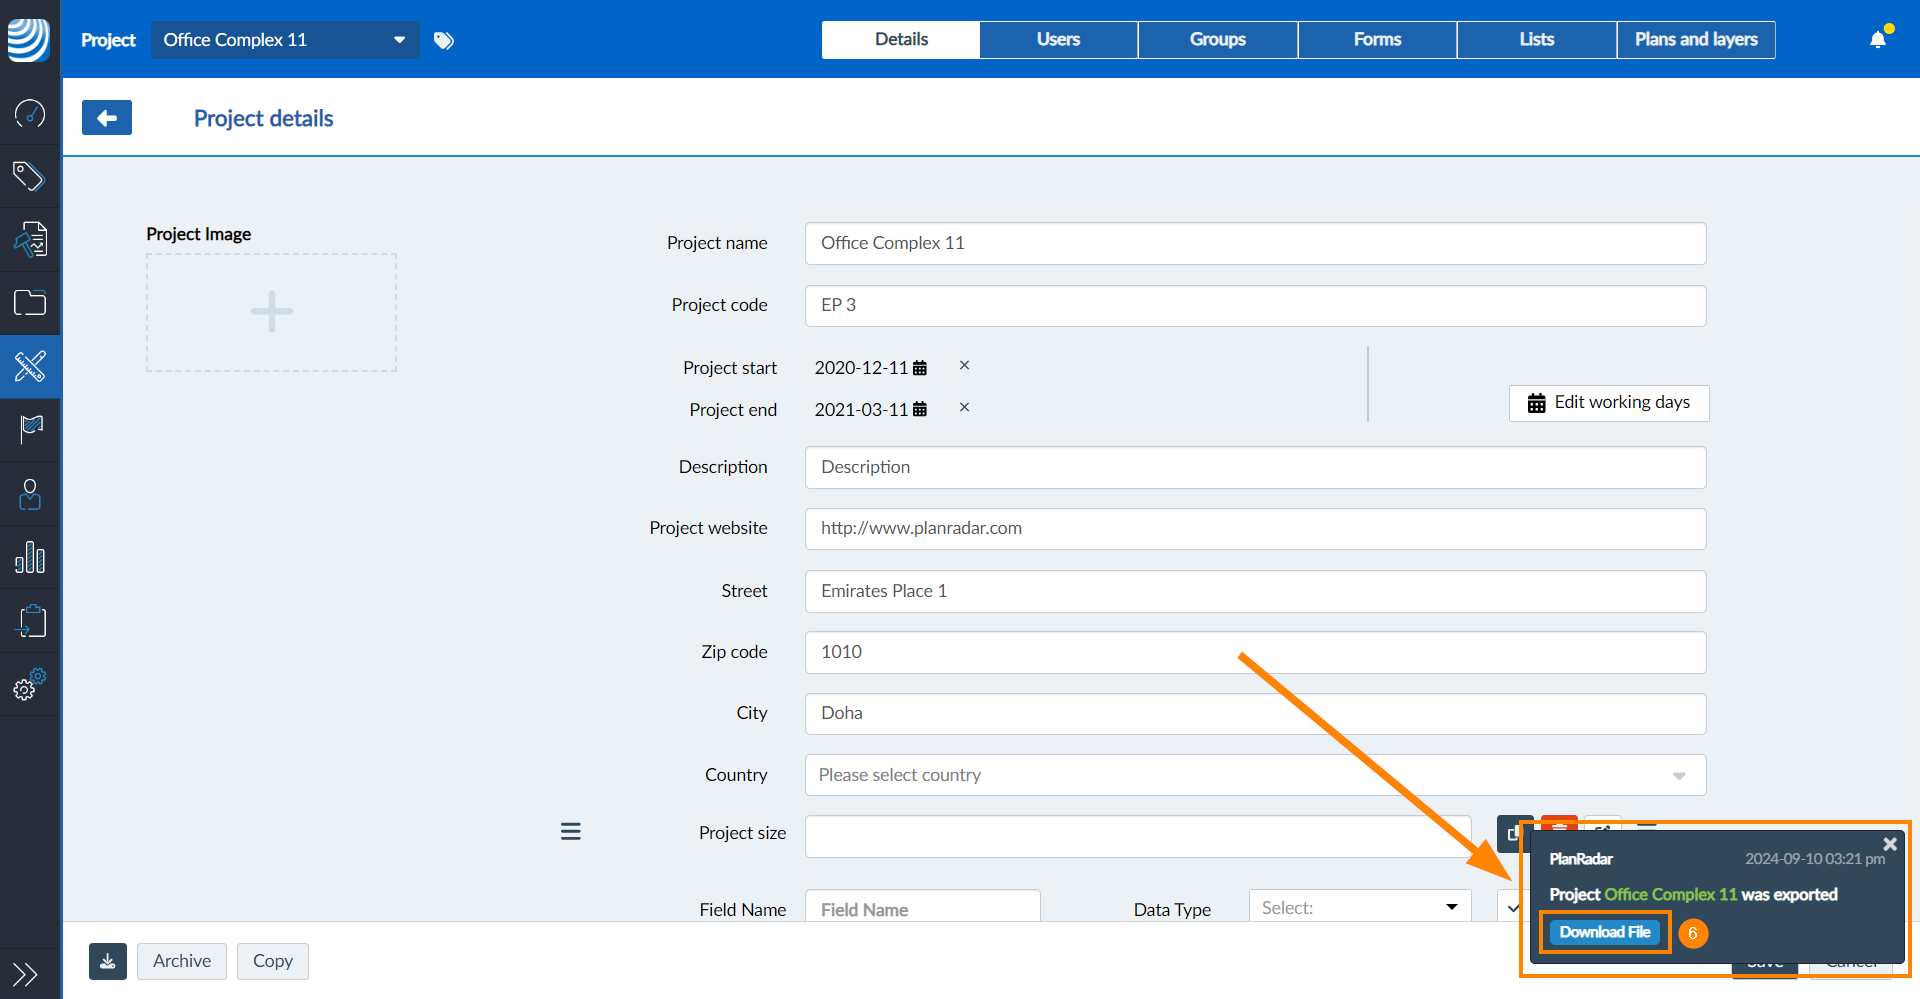Image resolution: width=1920 pixels, height=999 pixels.
Task: Switch to the Users tab
Action: (x=1059, y=40)
